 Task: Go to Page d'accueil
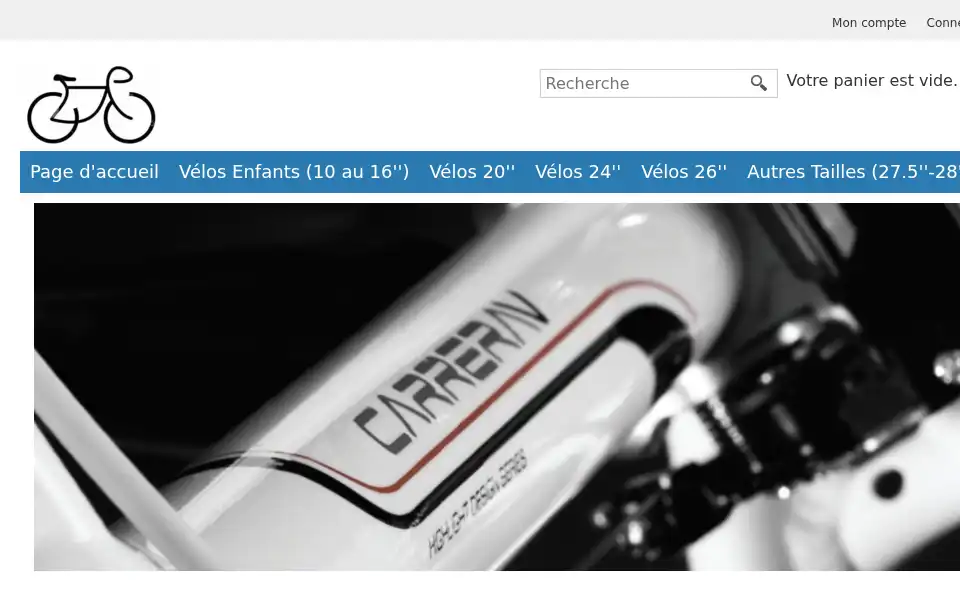click(94, 171)
